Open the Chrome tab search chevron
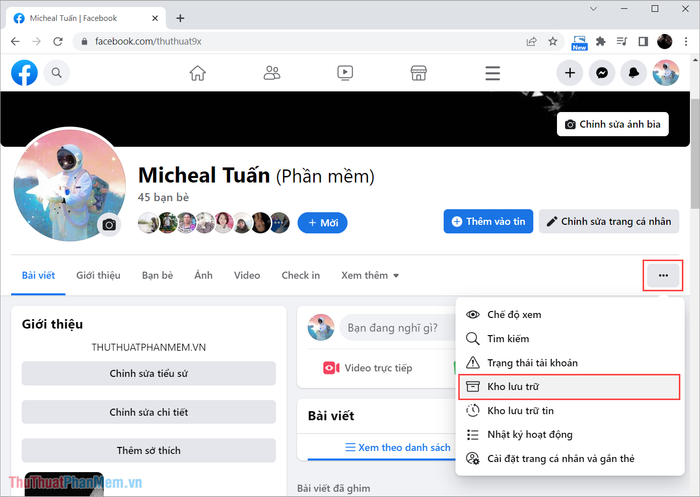The width and height of the screenshot is (700, 497). tap(593, 9)
